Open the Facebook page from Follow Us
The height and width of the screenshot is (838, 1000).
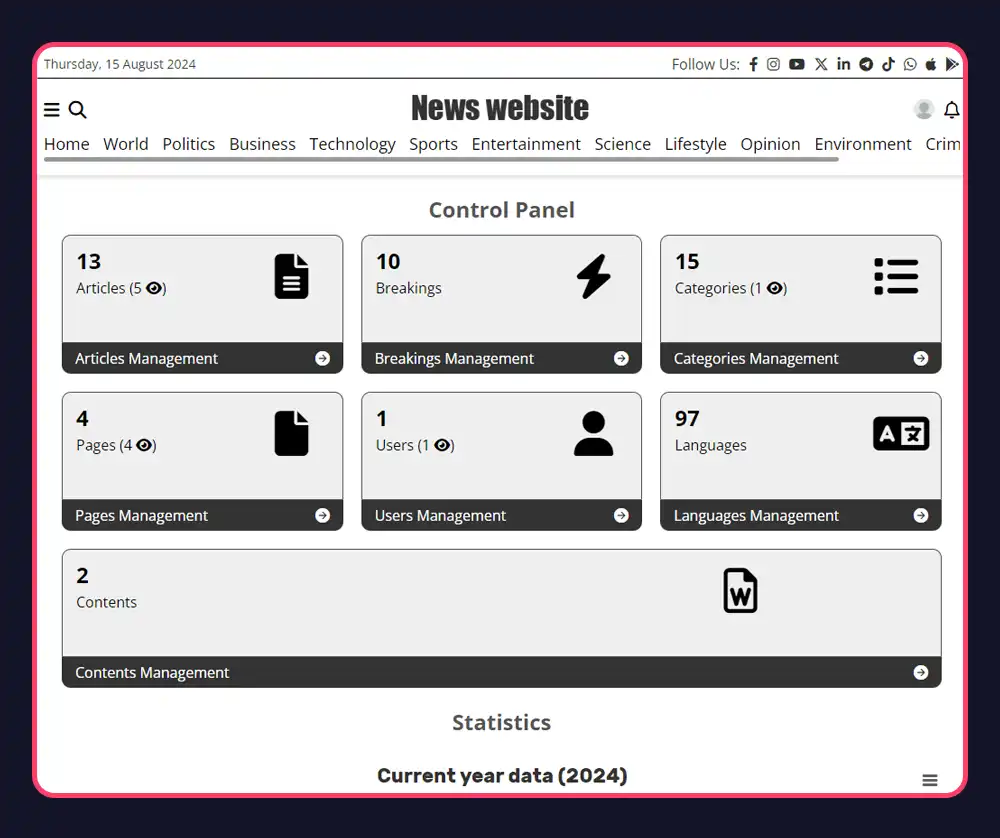pos(753,64)
